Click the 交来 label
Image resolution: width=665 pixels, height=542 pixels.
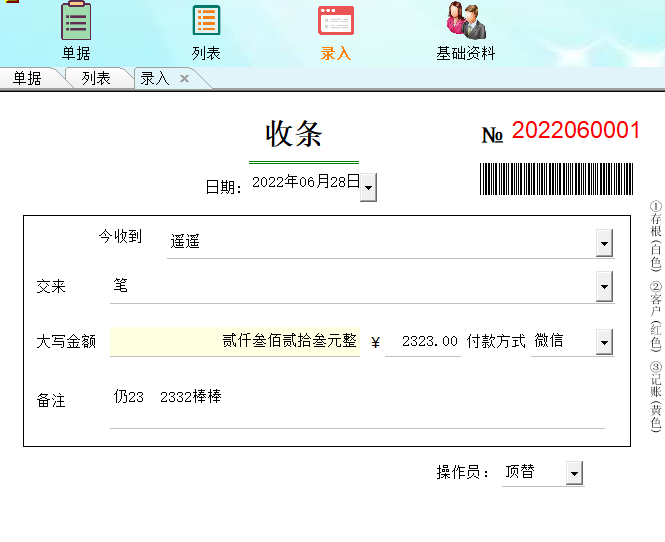51,287
